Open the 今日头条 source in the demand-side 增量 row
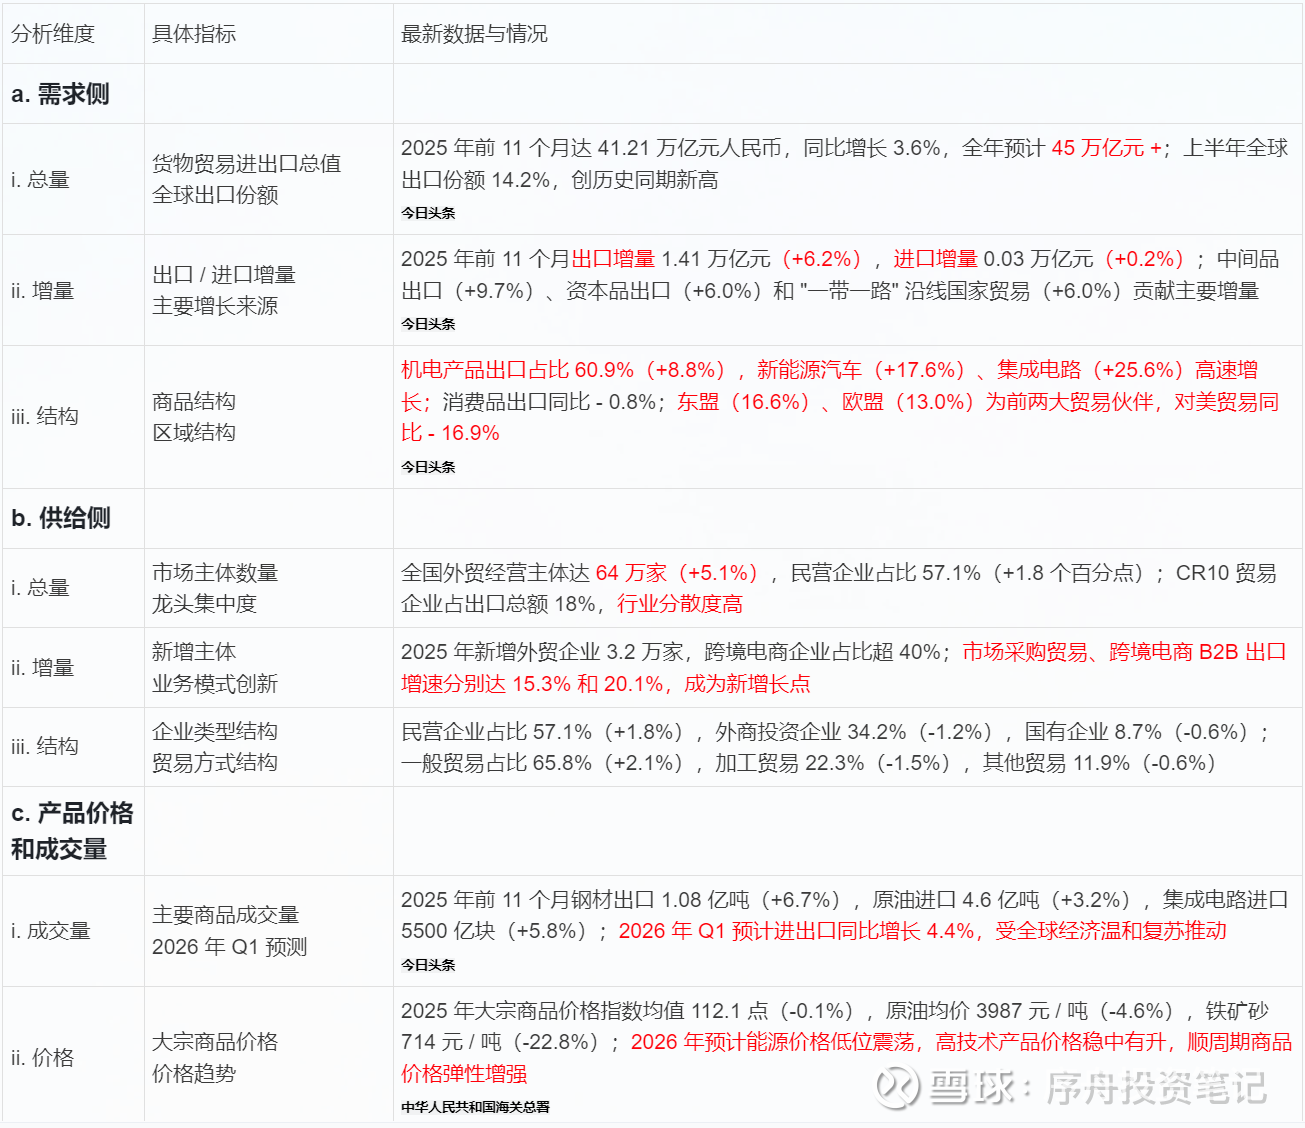1305x1128 pixels. (428, 324)
